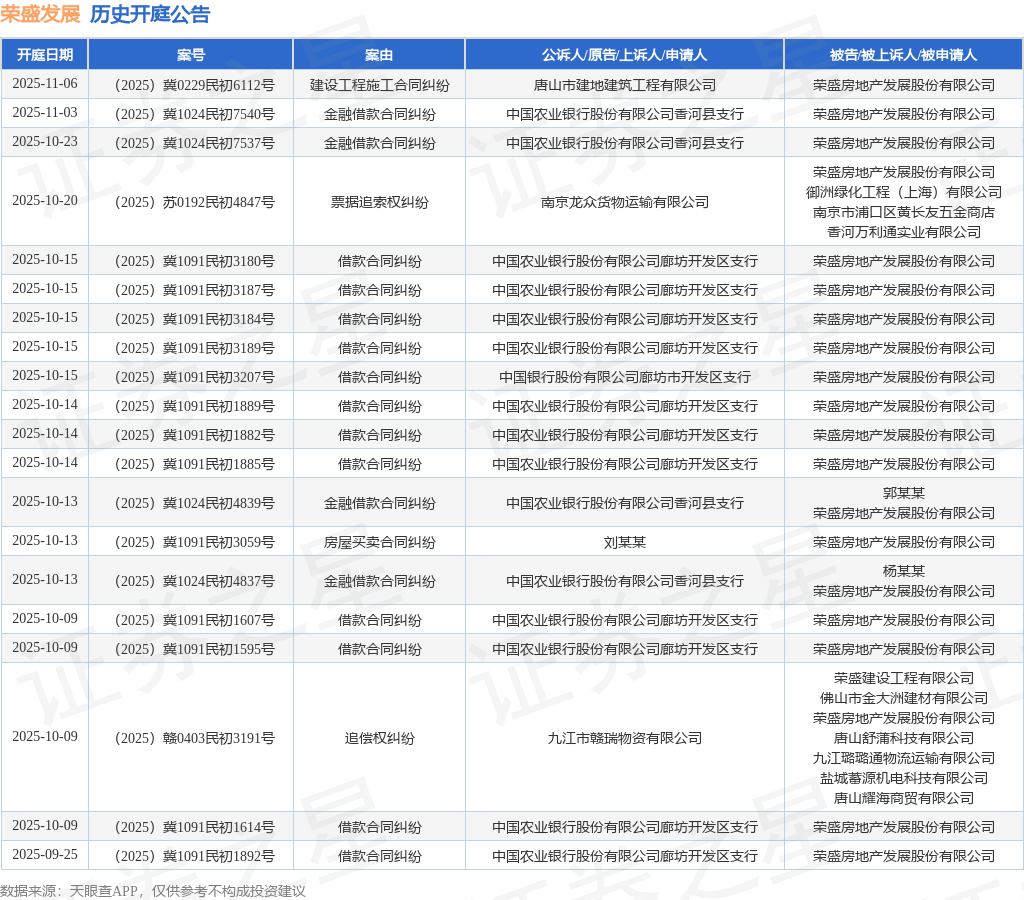This screenshot has width=1024, height=900.
Task: Click the 被告/被上诉人/被申请人 header
Action: 903,55
